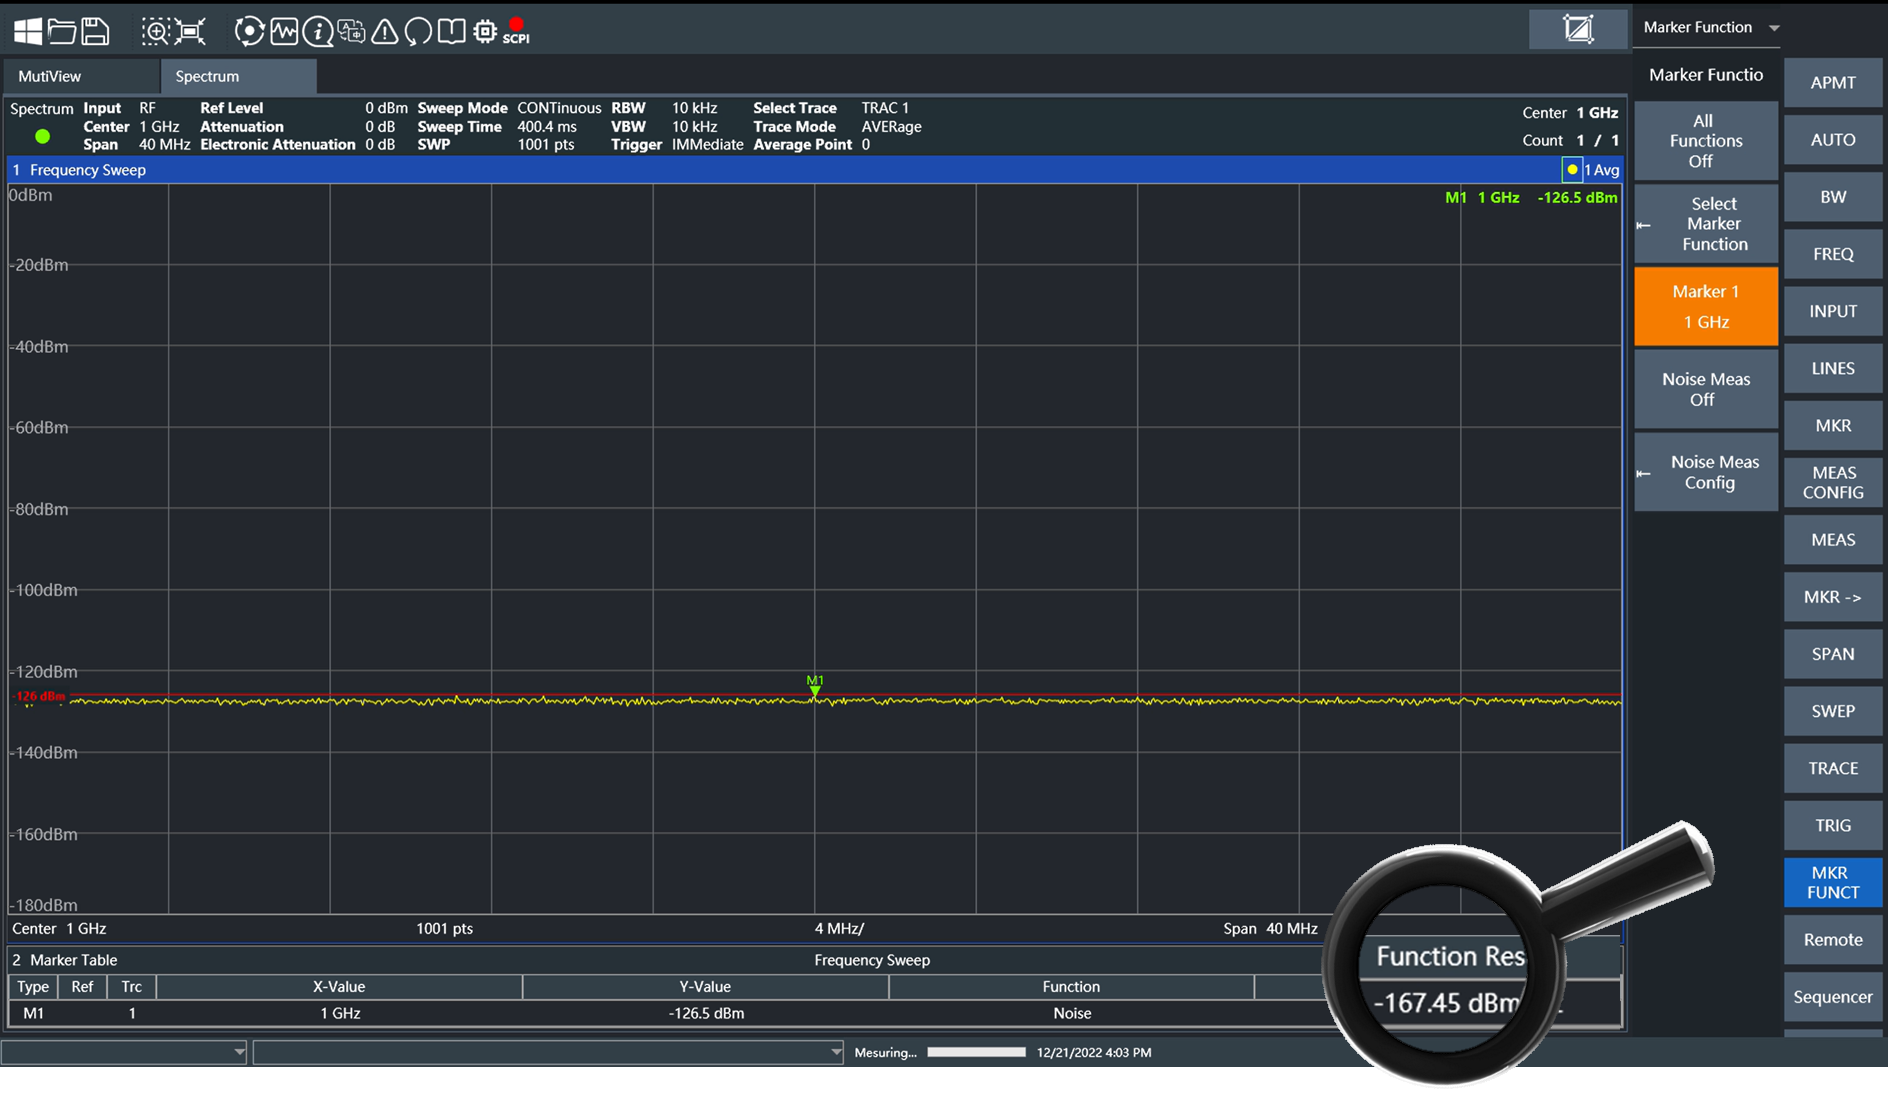Image resolution: width=1888 pixels, height=1101 pixels.
Task: Click the language translate icon
Action: point(351,31)
